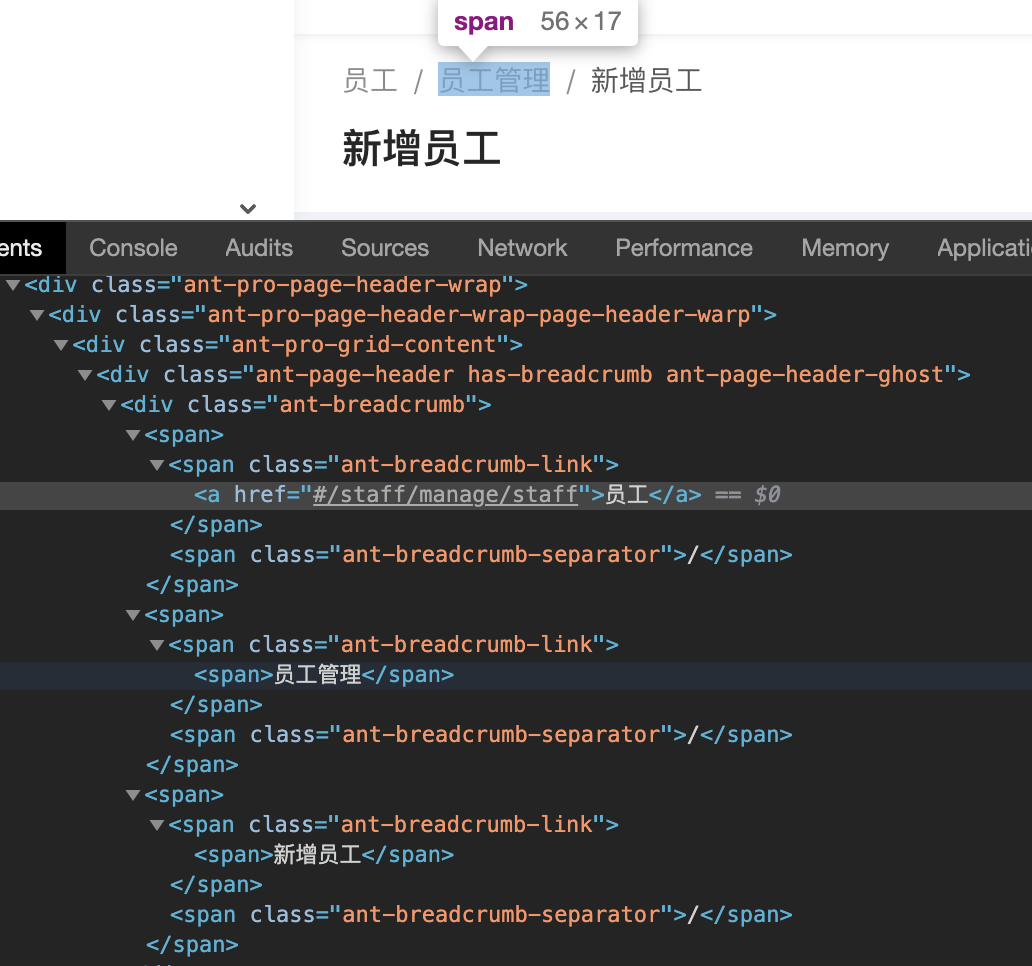1032x966 pixels.
Task: Click the 新增员工 page title
Action: point(422,148)
